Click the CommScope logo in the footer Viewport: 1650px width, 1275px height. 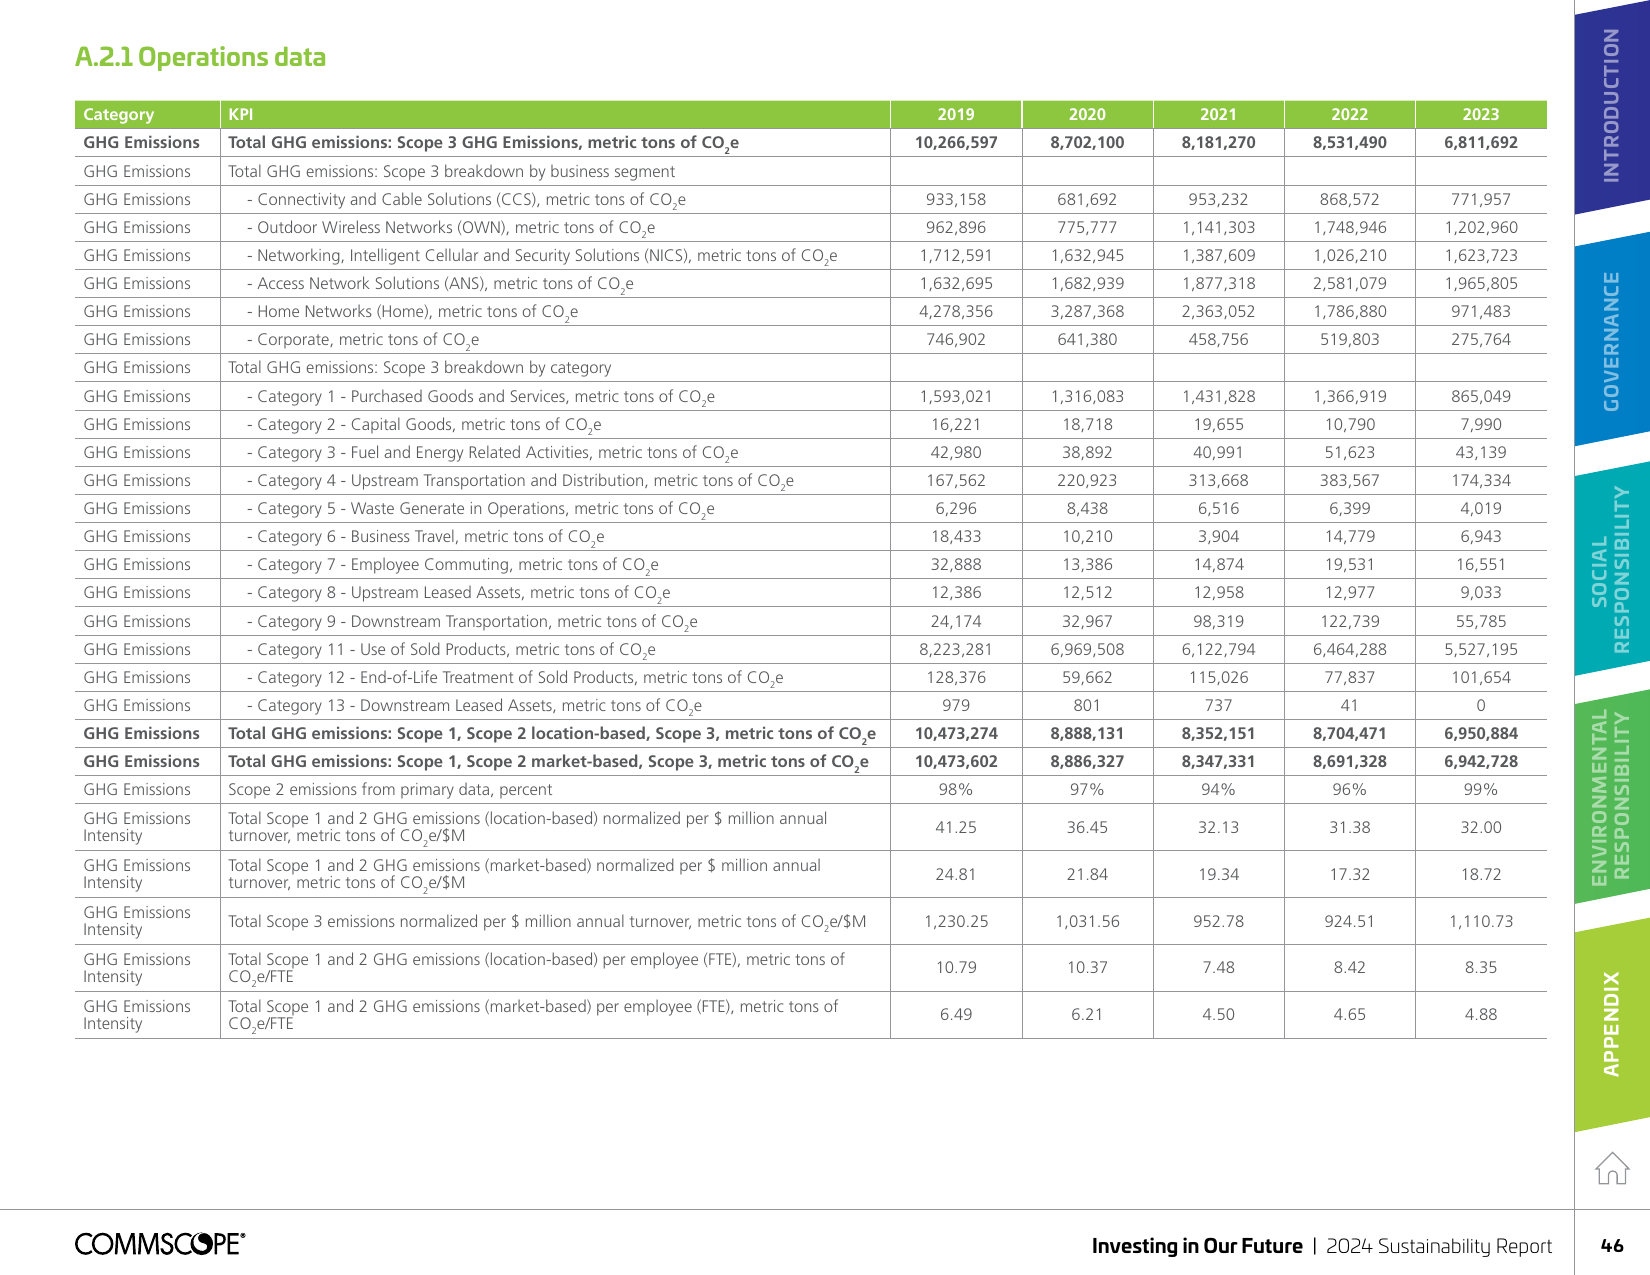click(160, 1244)
